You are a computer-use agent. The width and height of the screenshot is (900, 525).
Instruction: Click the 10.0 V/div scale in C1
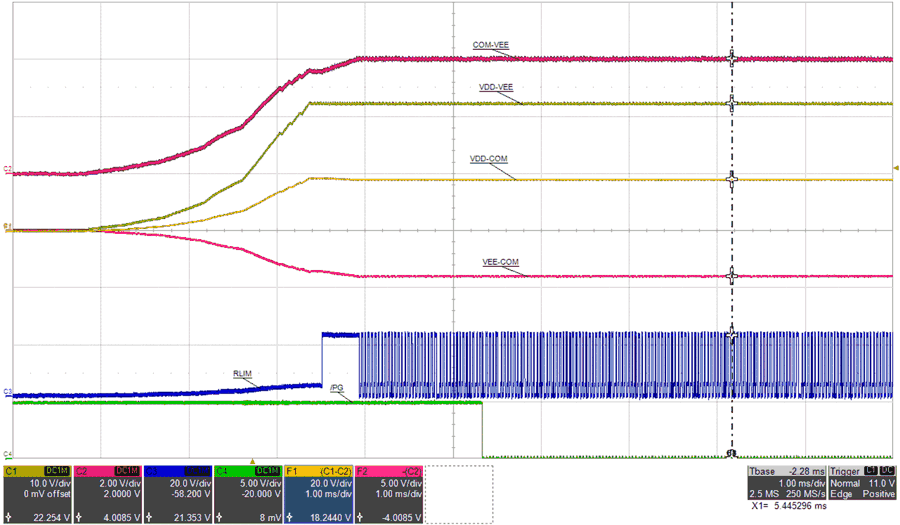[50, 484]
